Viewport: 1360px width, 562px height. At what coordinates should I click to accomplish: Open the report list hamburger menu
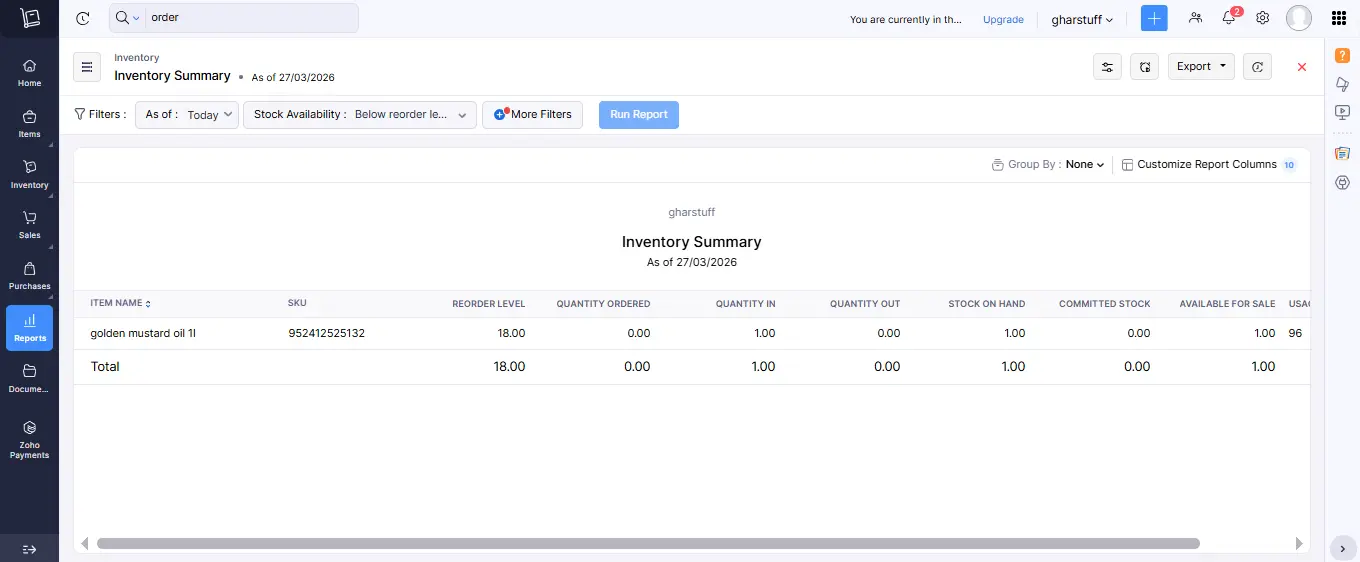[x=87, y=67]
